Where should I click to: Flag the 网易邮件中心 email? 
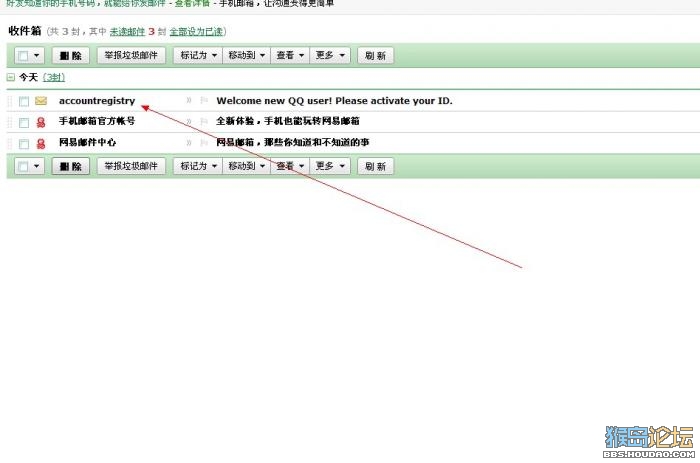(204, 143)
